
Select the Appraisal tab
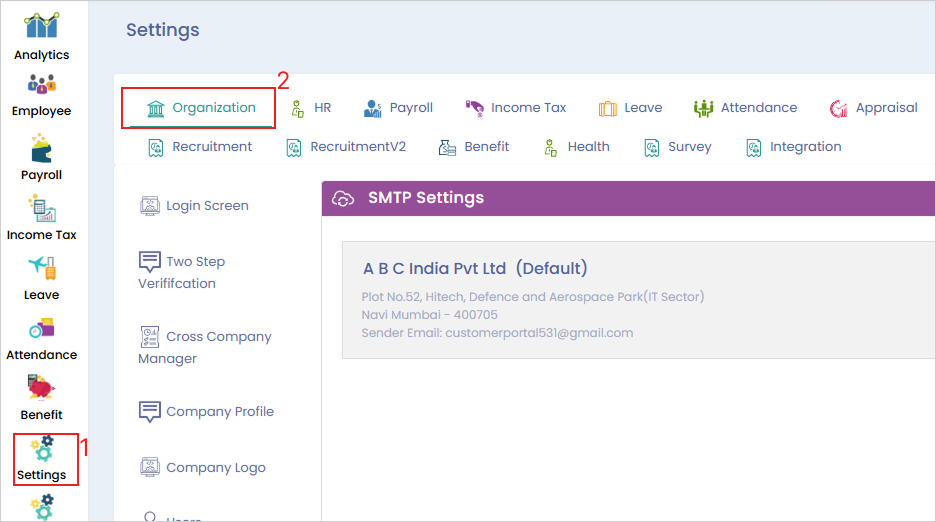click(873, 108)
